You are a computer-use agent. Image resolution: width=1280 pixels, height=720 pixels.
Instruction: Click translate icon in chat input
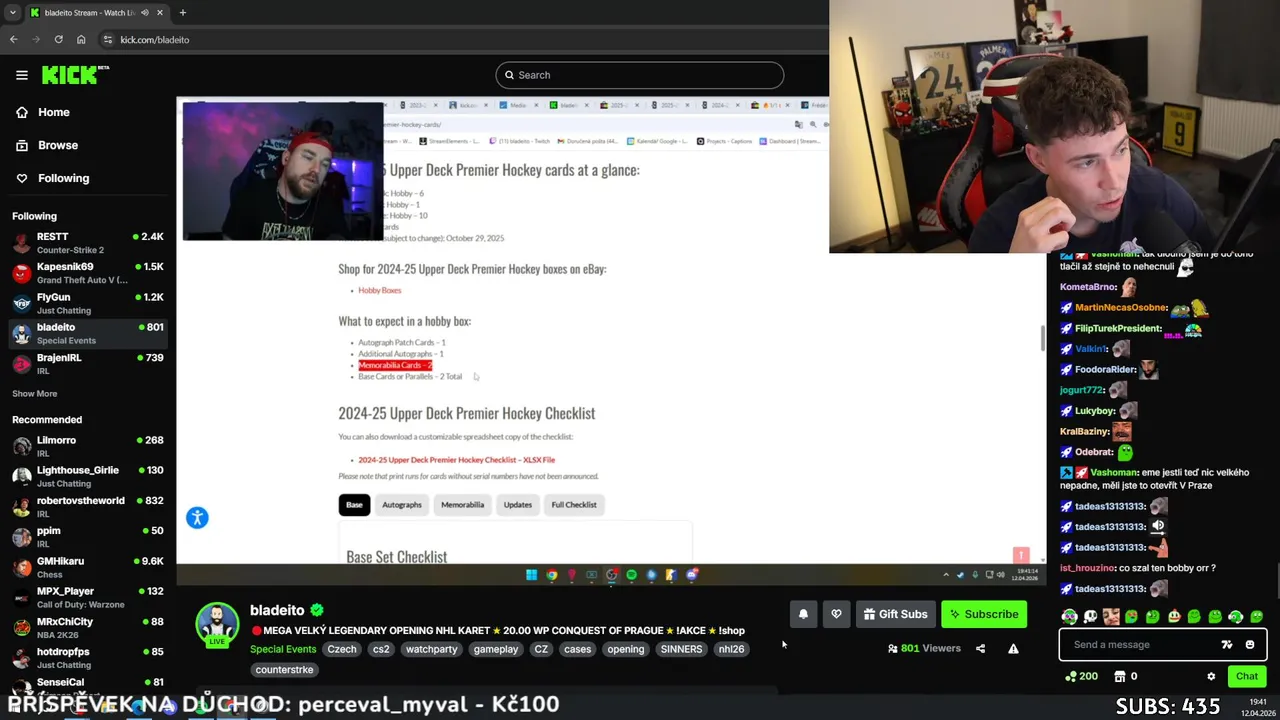coord(1227,645)
